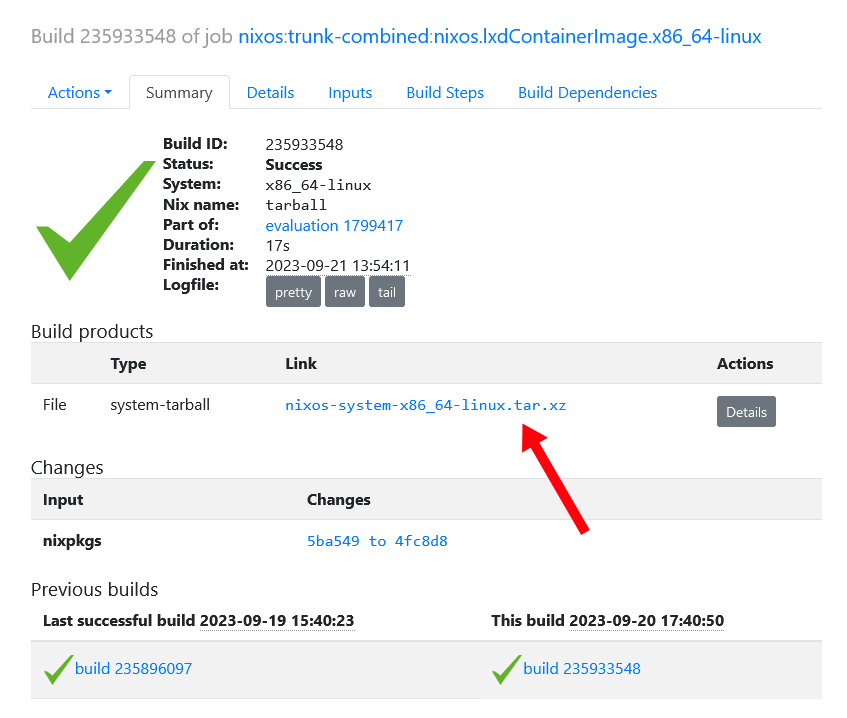
Task: Switch to the Summary tab
Action: click(x=179, y=92)
